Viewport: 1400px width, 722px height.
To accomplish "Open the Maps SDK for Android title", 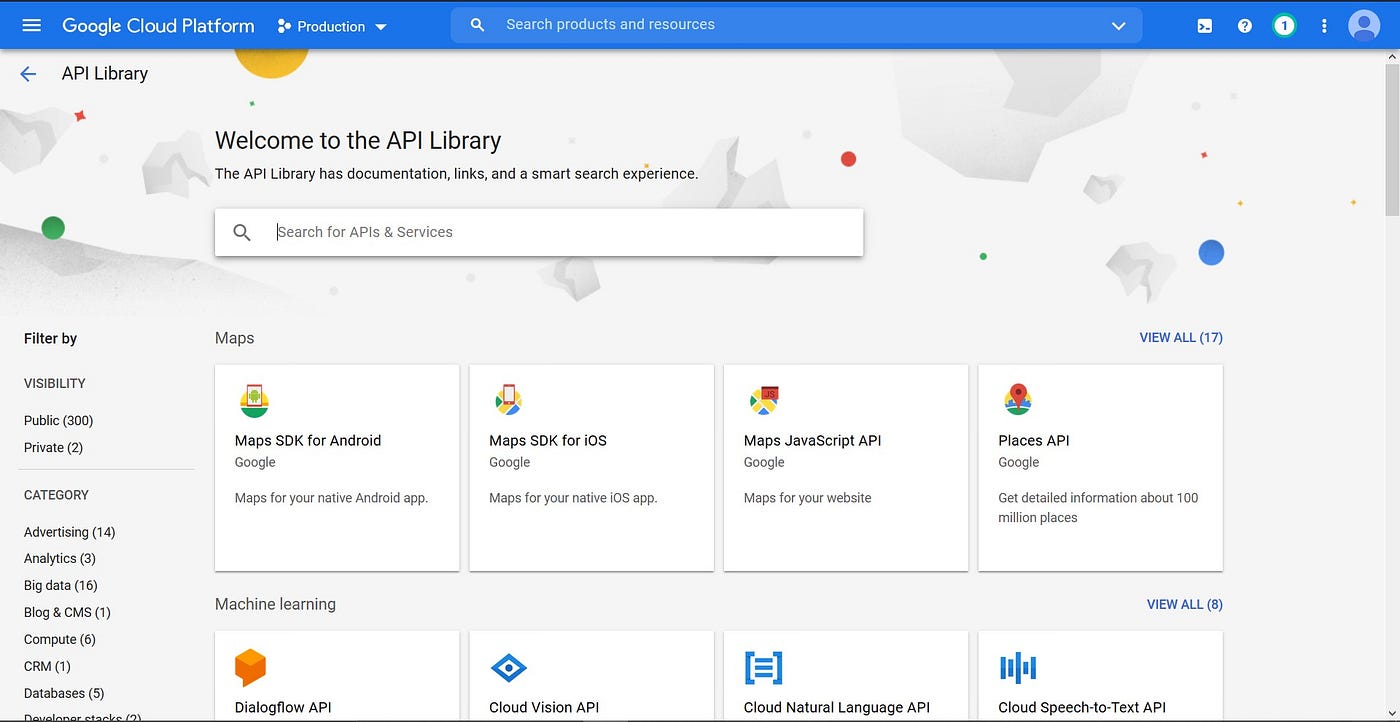I will point(308,441).
